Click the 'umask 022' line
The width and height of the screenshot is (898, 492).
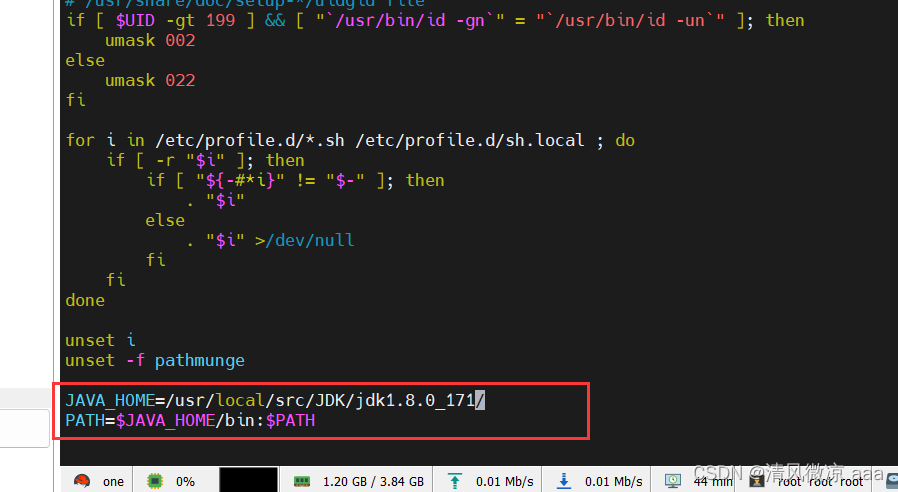pyautogui.click(x=150, y=80)
